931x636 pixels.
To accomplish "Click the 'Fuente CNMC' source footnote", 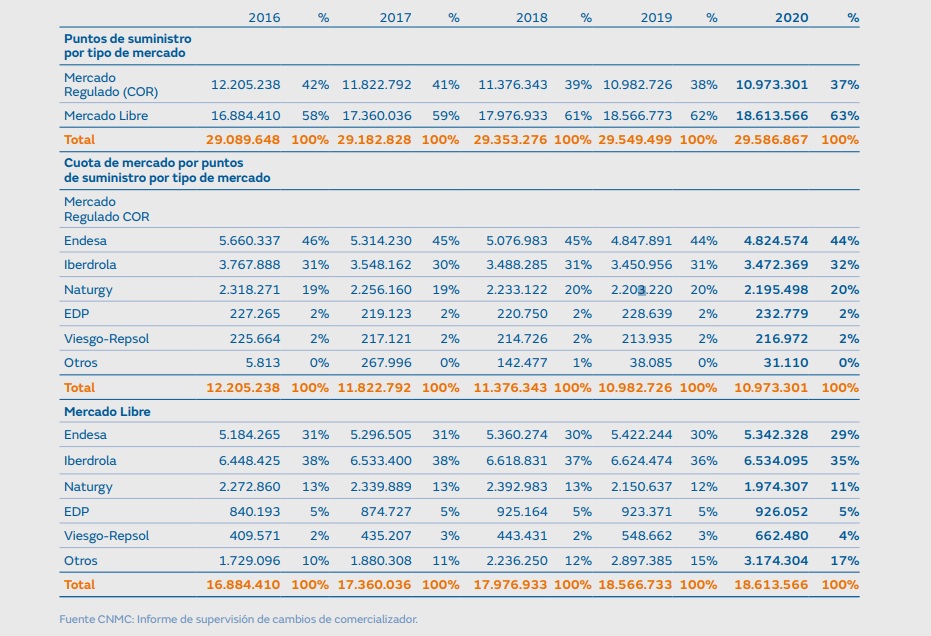I will [x=238, y=619].
